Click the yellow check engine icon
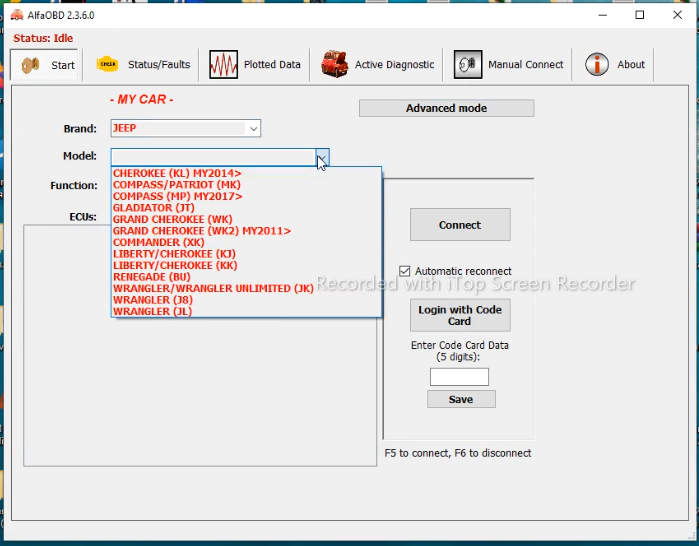 107,64
